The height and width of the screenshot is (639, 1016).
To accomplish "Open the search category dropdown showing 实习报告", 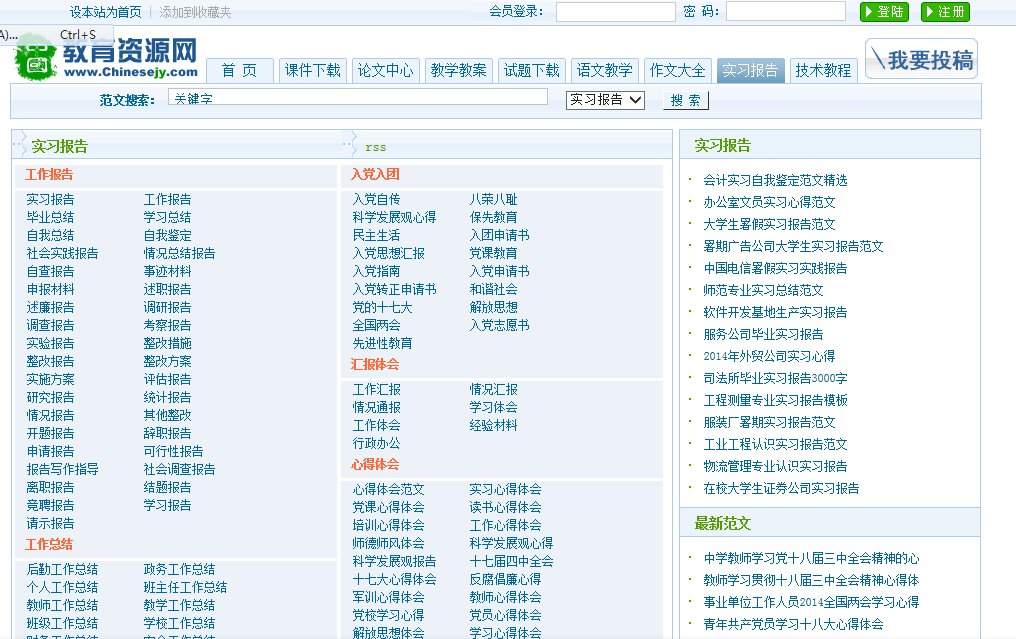I will click(604, 100).
